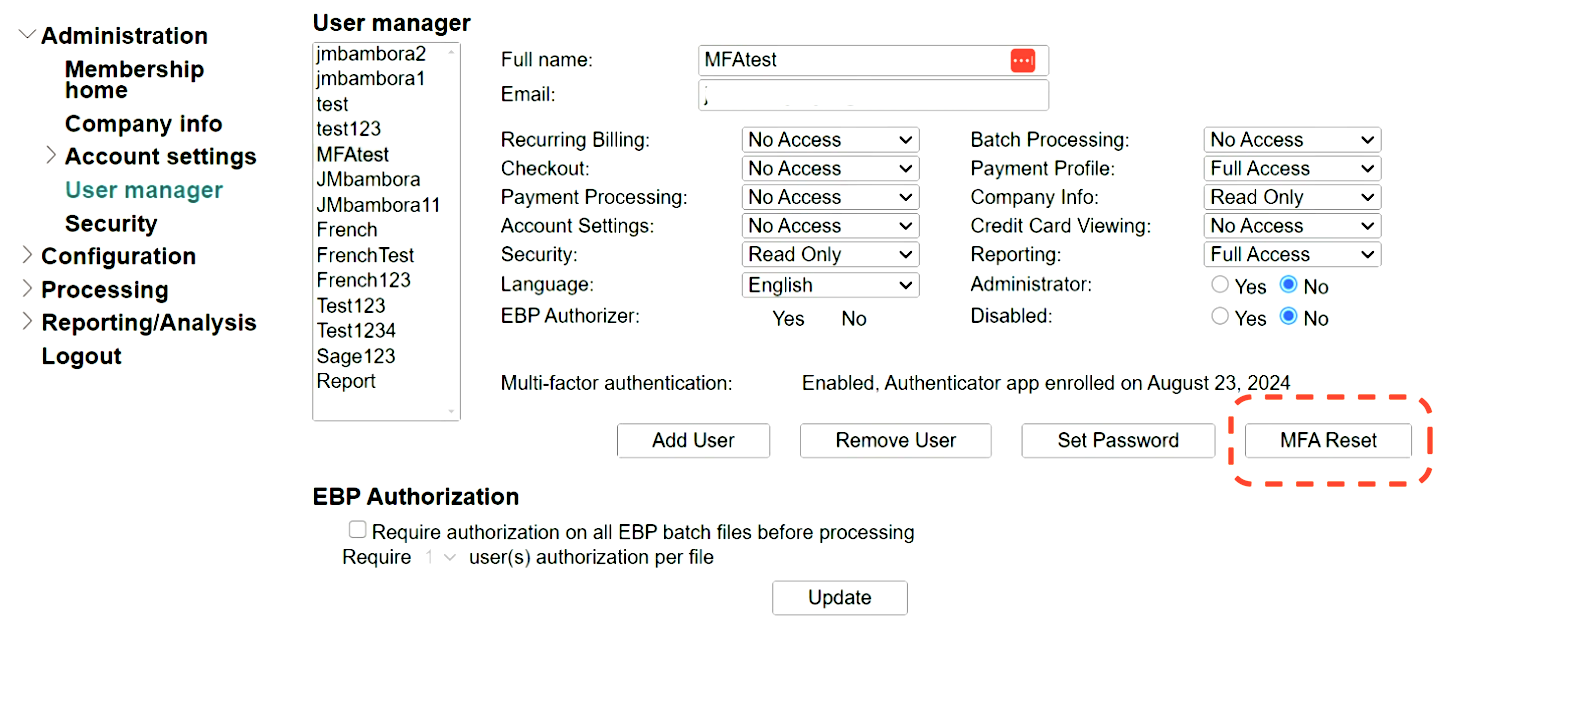Enable authorization requirement on all EBP batch files
The height and width of the screenshot is (718, 1570).
pyautogui.click(x=357, y=529)
